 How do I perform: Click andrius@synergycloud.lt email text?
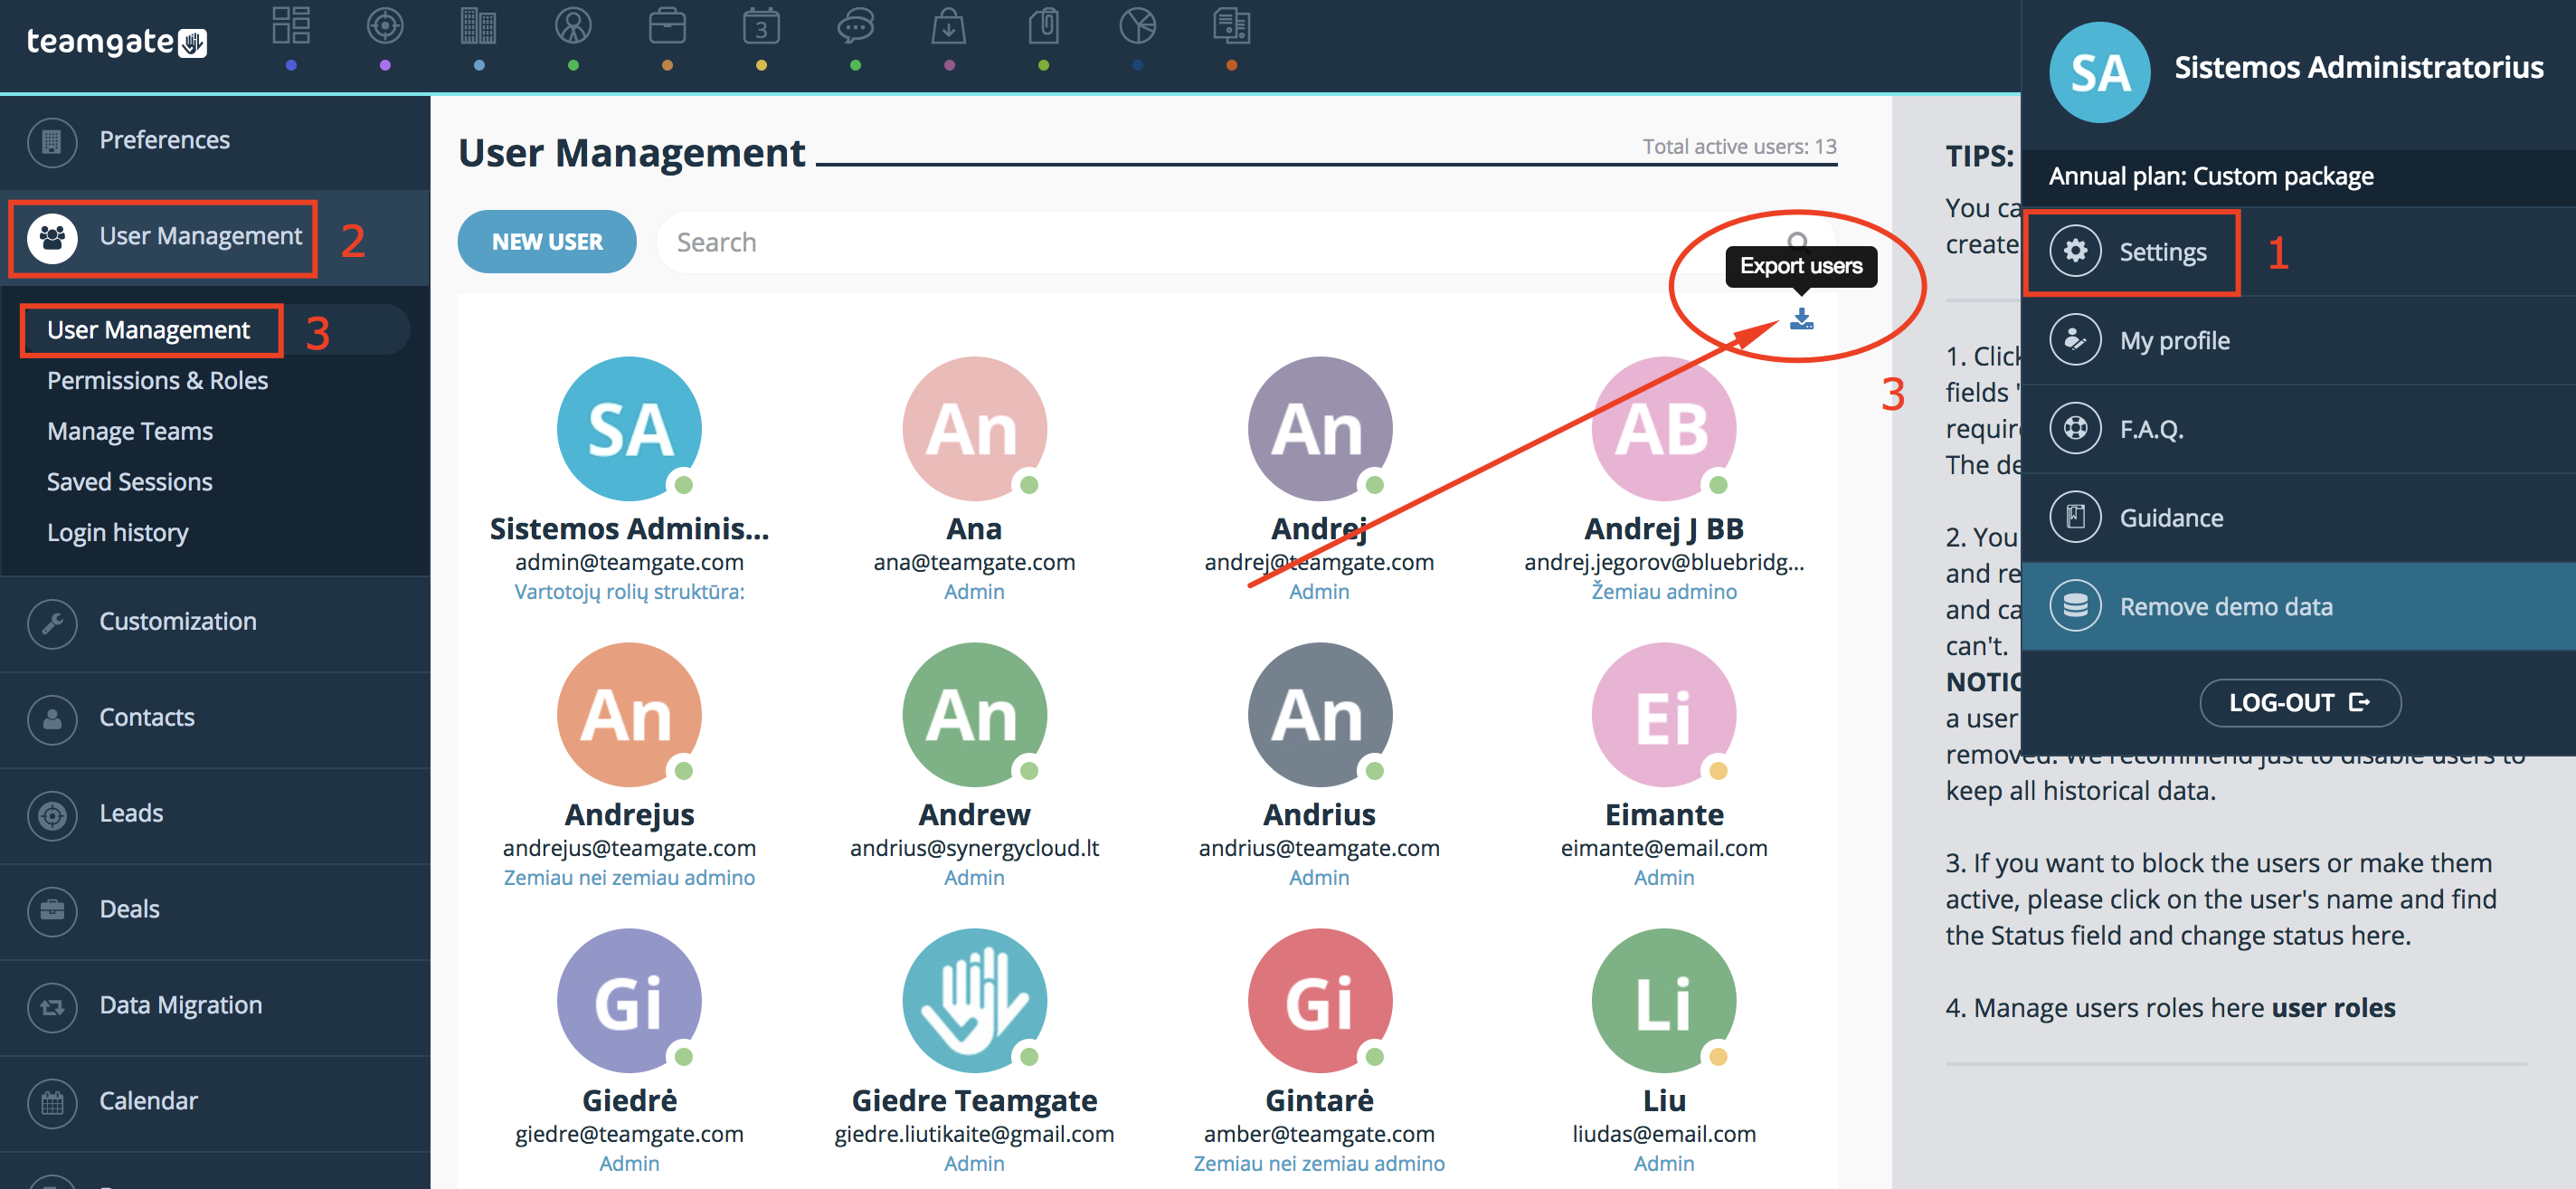click(974, 848)
